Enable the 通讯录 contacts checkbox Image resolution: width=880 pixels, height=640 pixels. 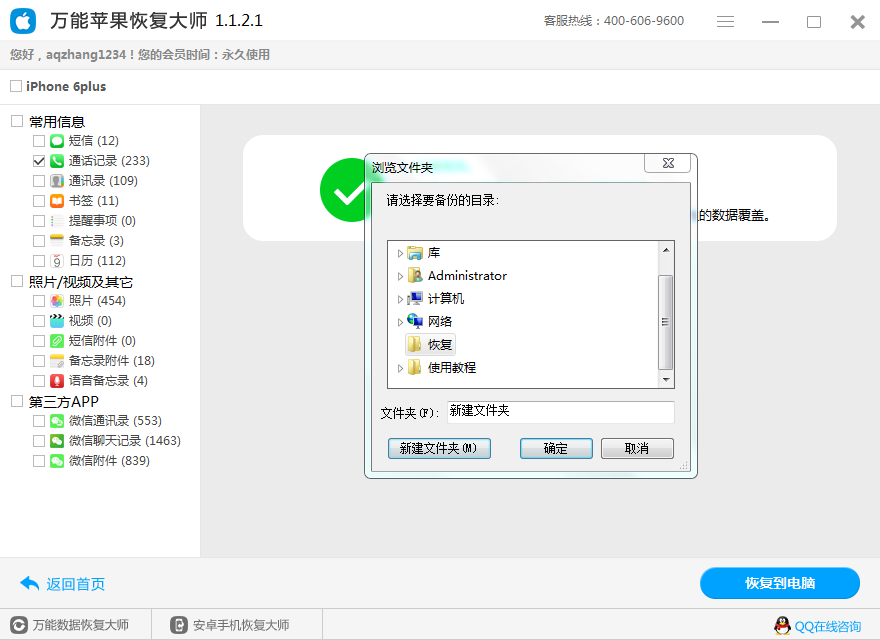click(38, 180)
